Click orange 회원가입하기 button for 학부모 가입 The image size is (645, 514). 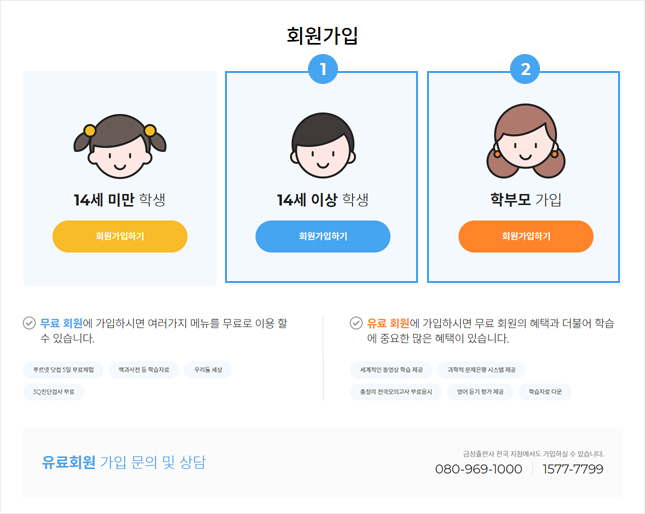(526, 236)
